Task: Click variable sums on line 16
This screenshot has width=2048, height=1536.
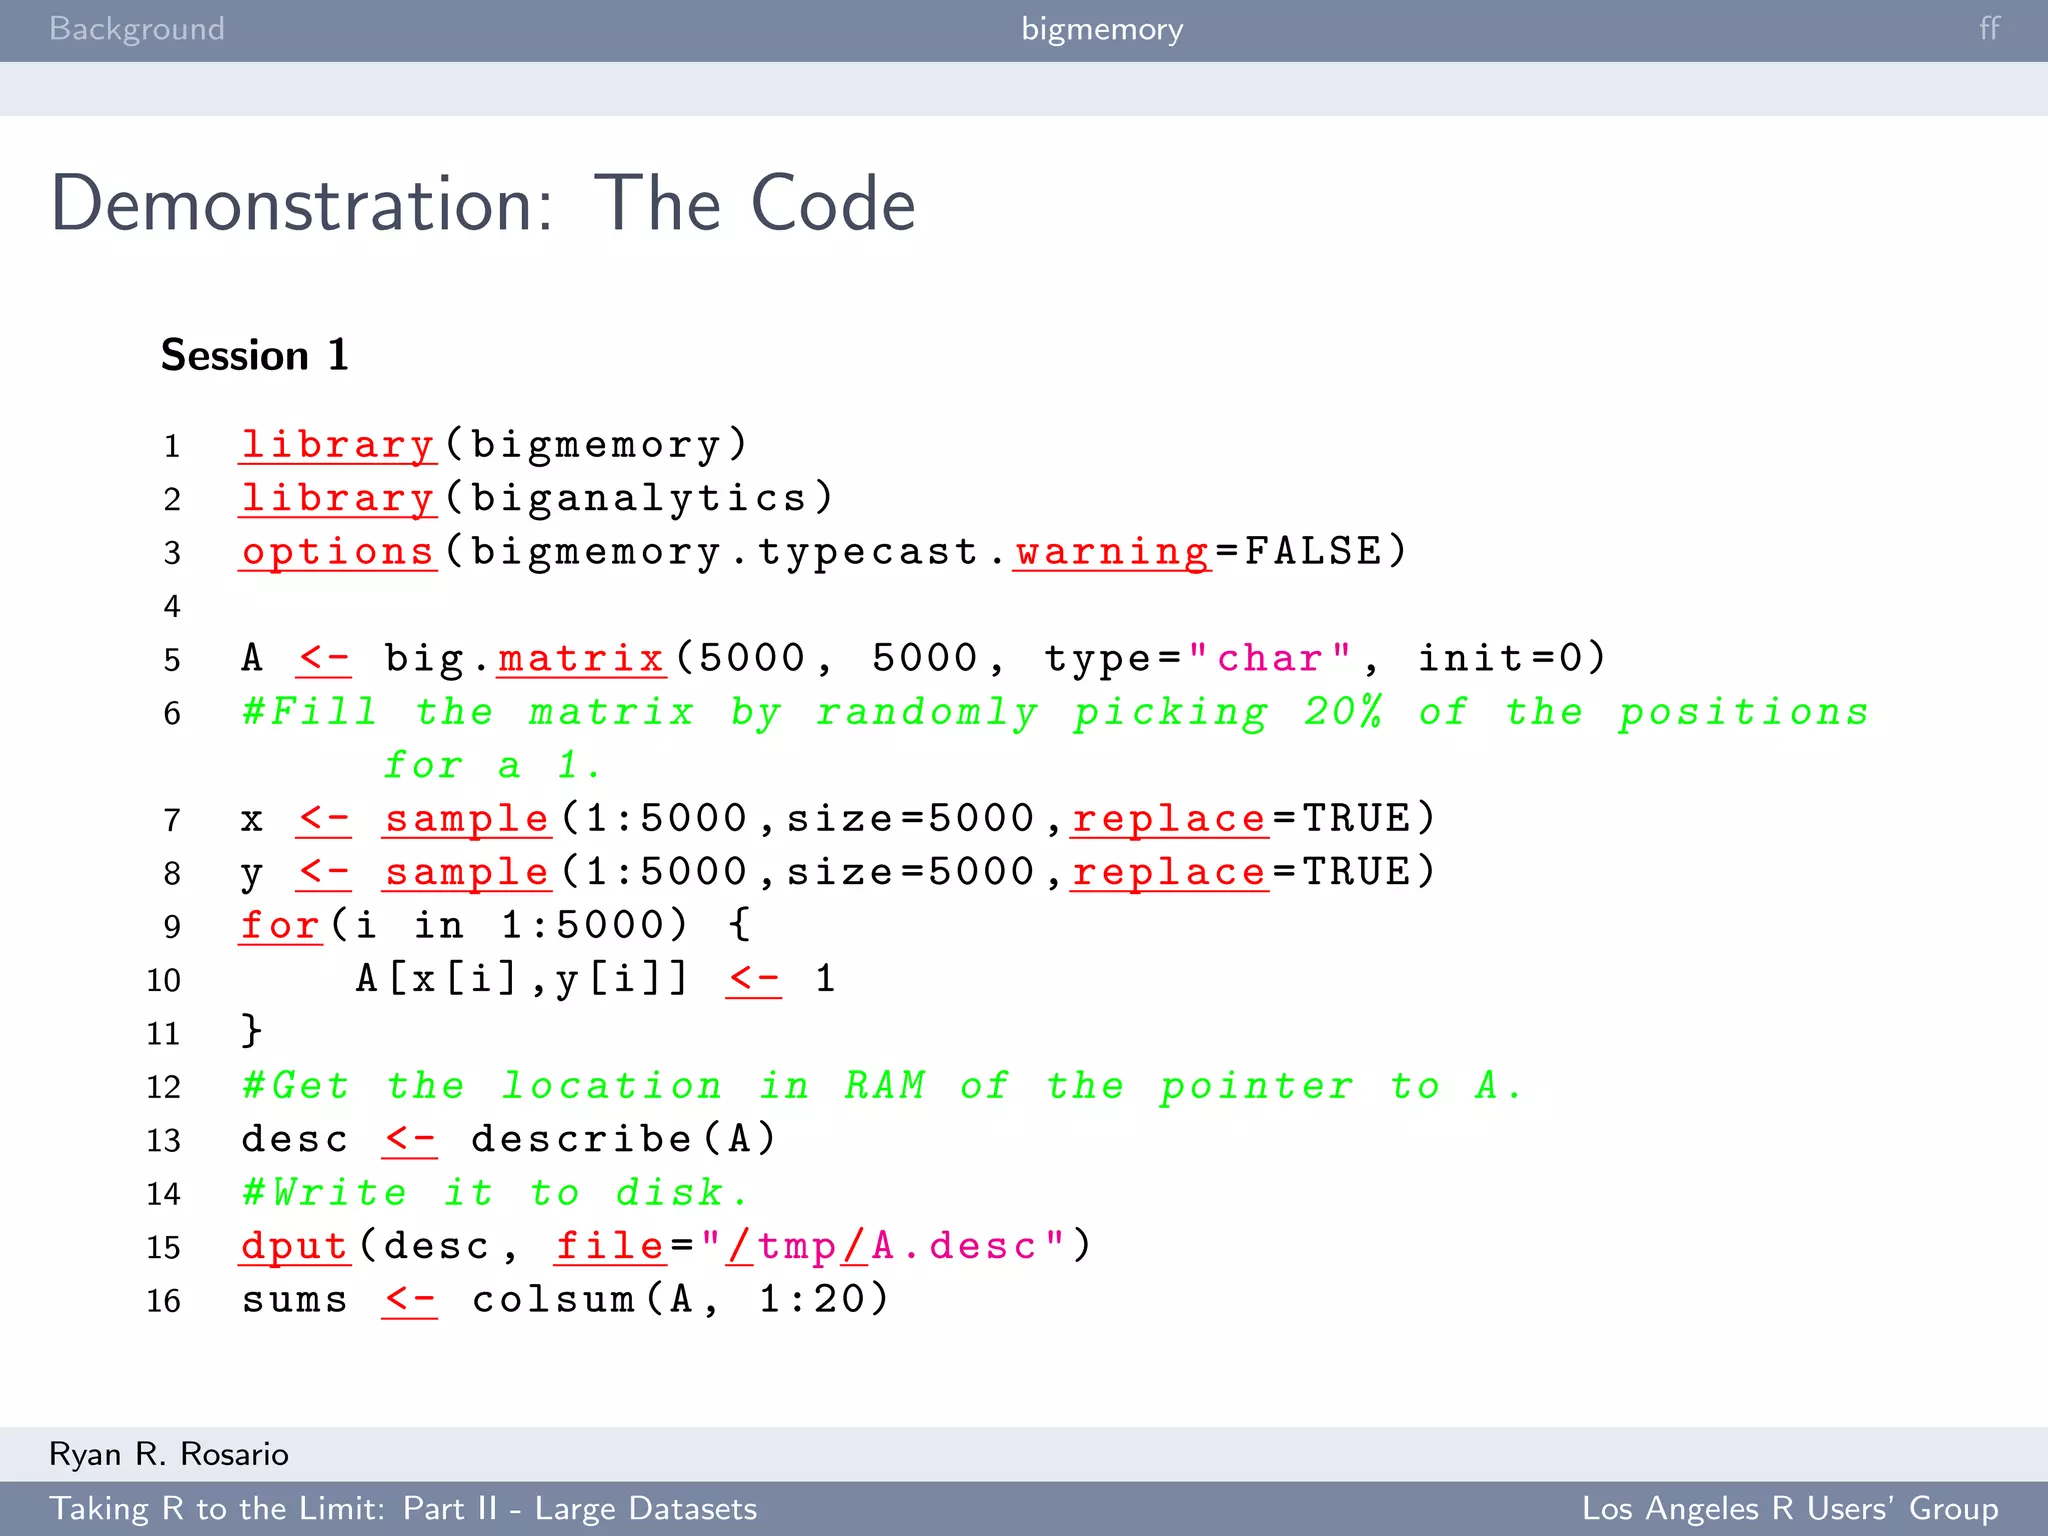Action: [x=294, y=1299]
